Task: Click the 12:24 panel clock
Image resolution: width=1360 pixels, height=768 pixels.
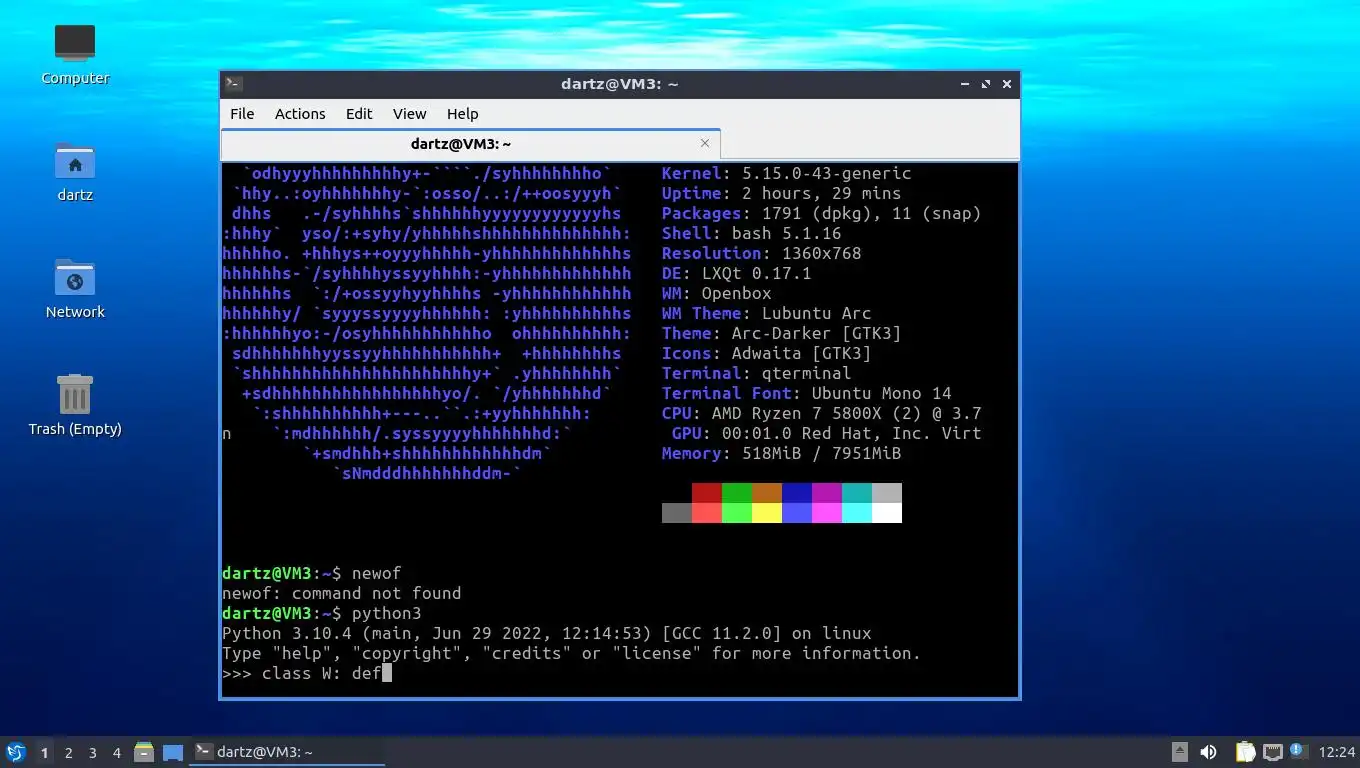Action: click(1337, 752)
